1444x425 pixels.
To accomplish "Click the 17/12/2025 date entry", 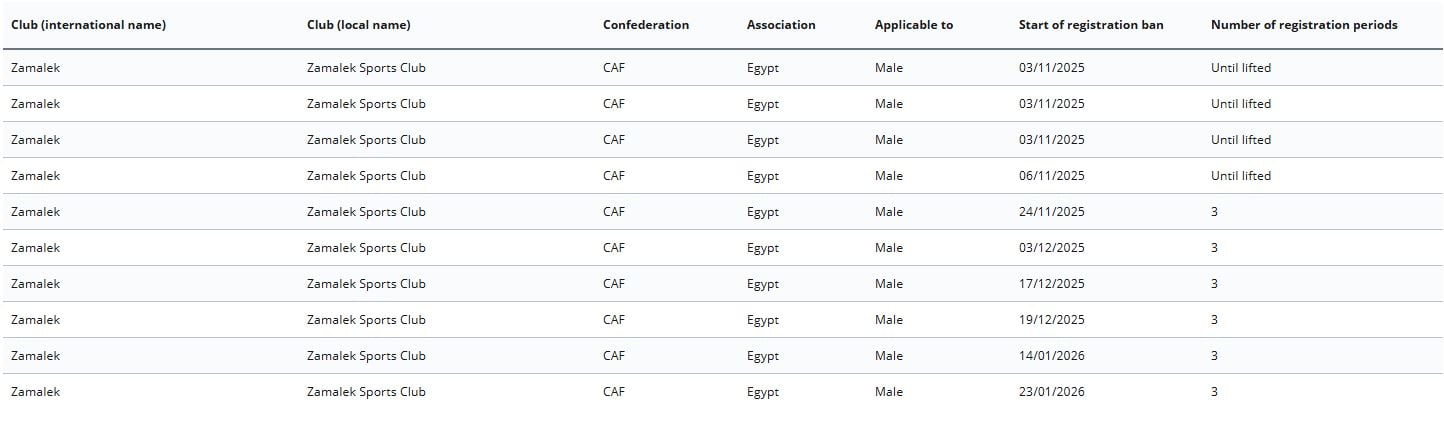I will 1051,284.
